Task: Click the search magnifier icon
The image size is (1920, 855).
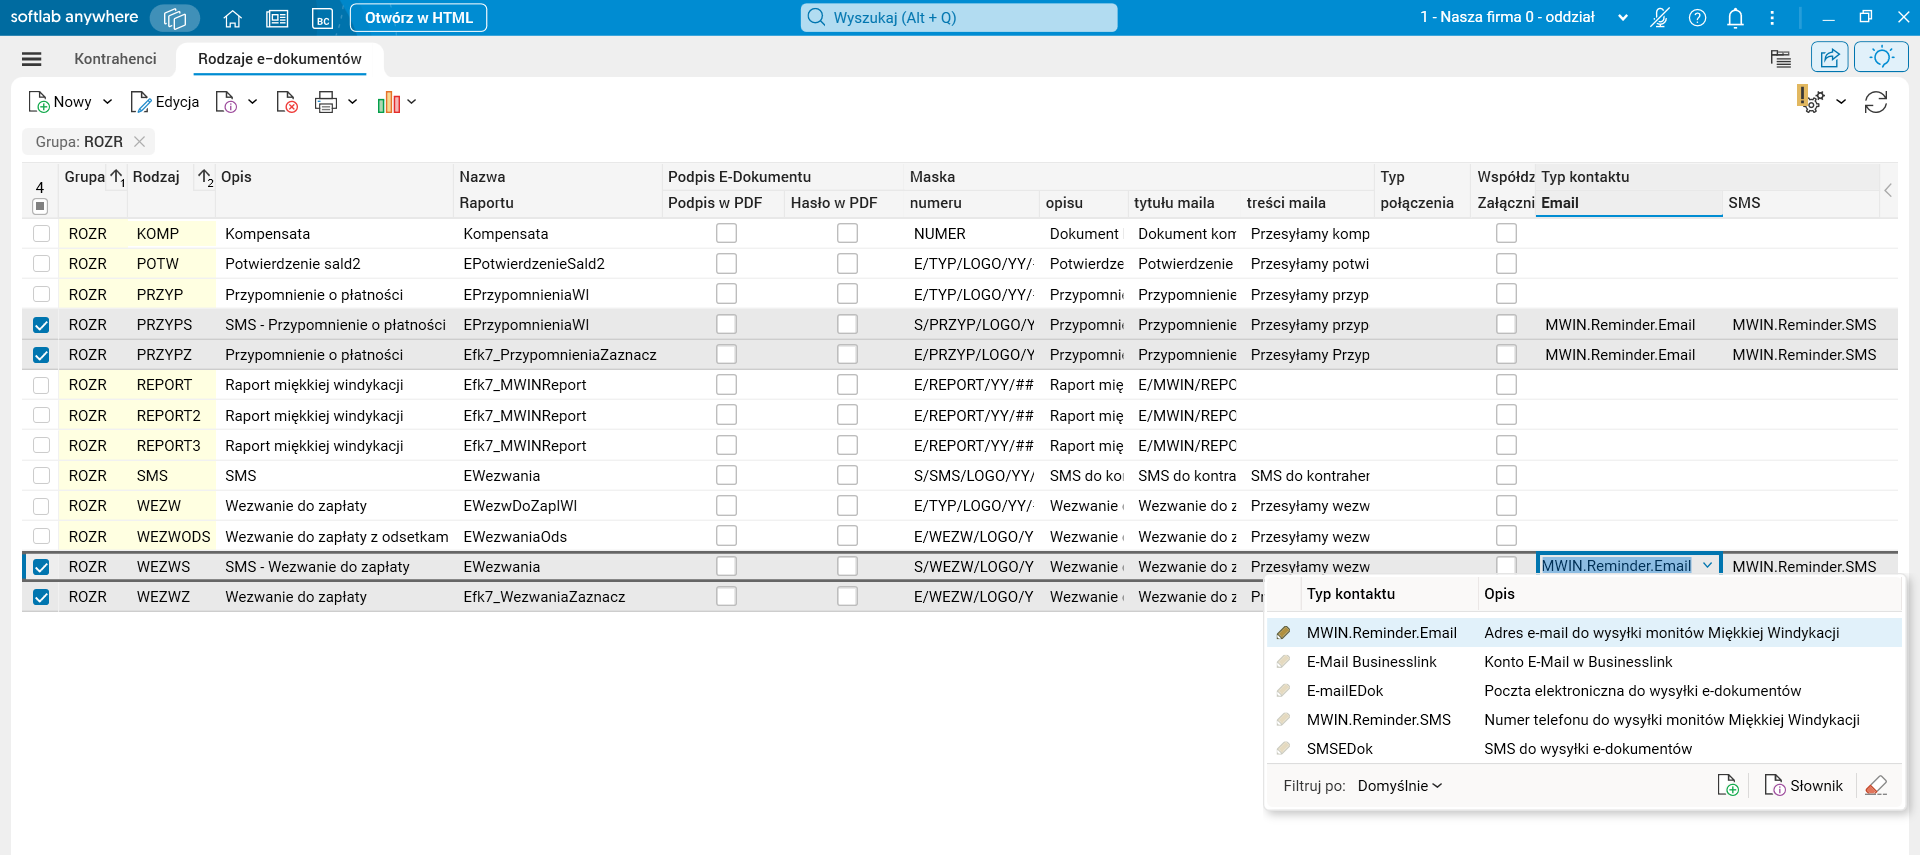Action: tap(816, 17)
